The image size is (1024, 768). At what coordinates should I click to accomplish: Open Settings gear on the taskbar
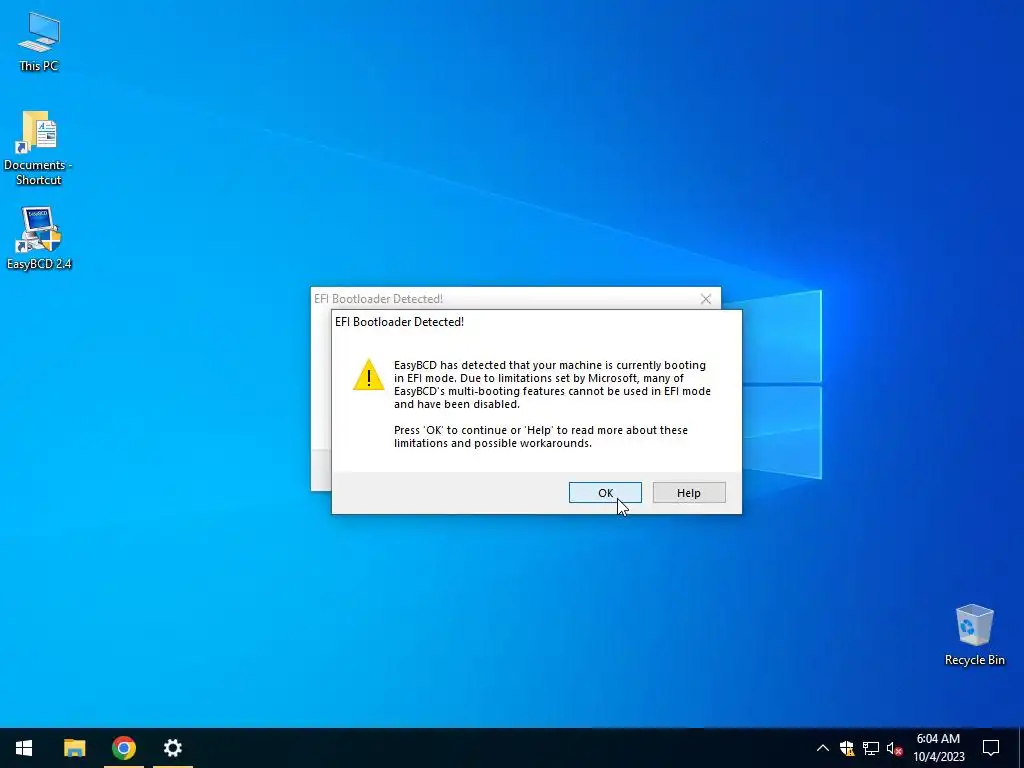tap(172, 748)
